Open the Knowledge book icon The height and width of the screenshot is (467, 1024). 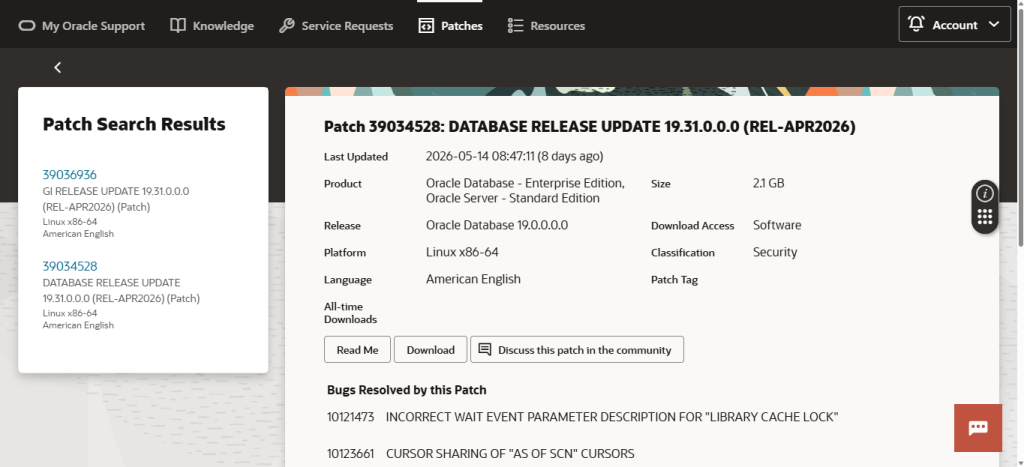178,25
